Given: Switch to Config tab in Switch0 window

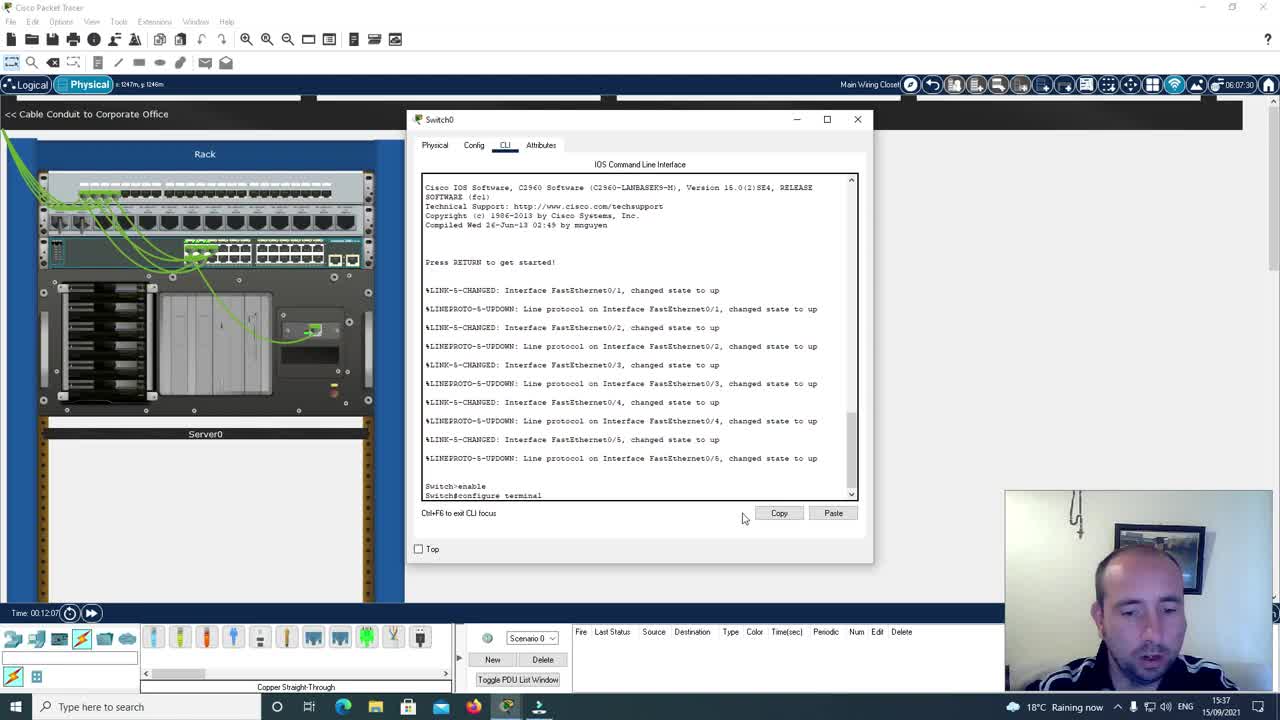Looking at the screenshot, I should coord(474,145).
